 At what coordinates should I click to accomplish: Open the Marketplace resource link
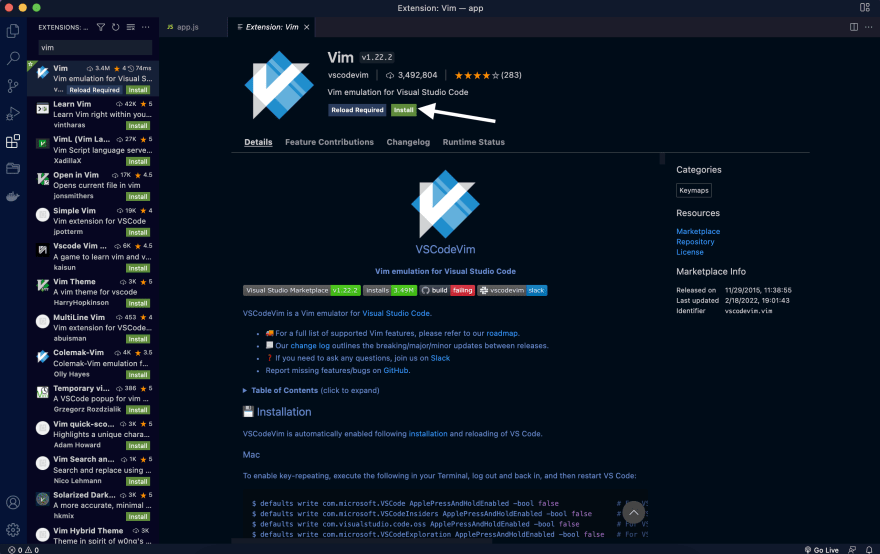tap(698, 231)
